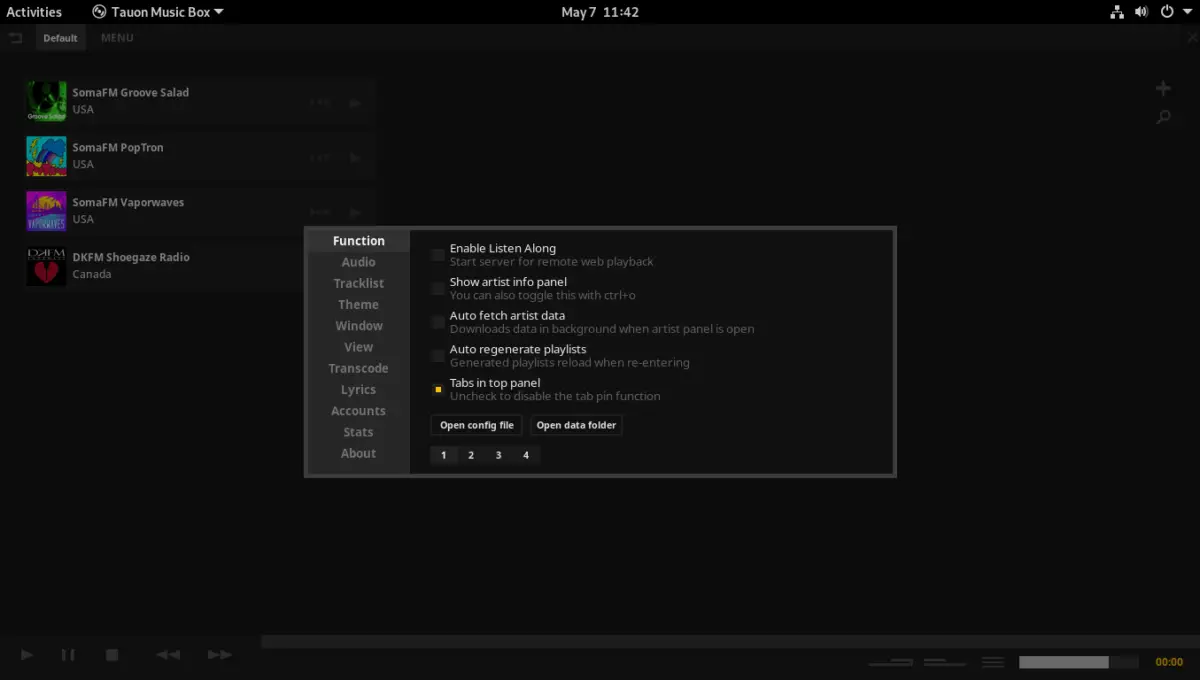Enable the Listen Along checkbox
The width and height of the screenshot is (1200, 680).
click(x=438, y=255)
